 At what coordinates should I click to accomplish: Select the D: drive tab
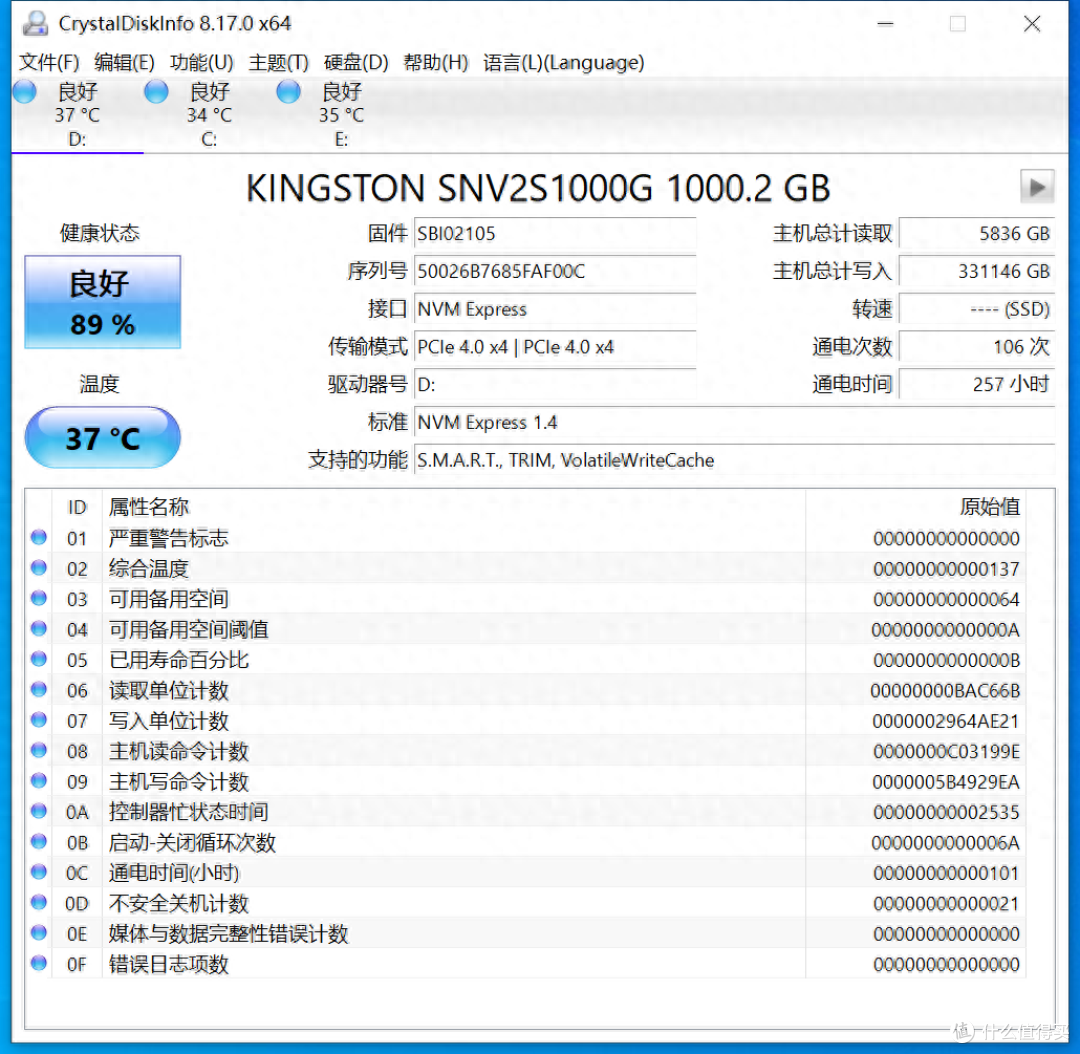coord(77,114)
